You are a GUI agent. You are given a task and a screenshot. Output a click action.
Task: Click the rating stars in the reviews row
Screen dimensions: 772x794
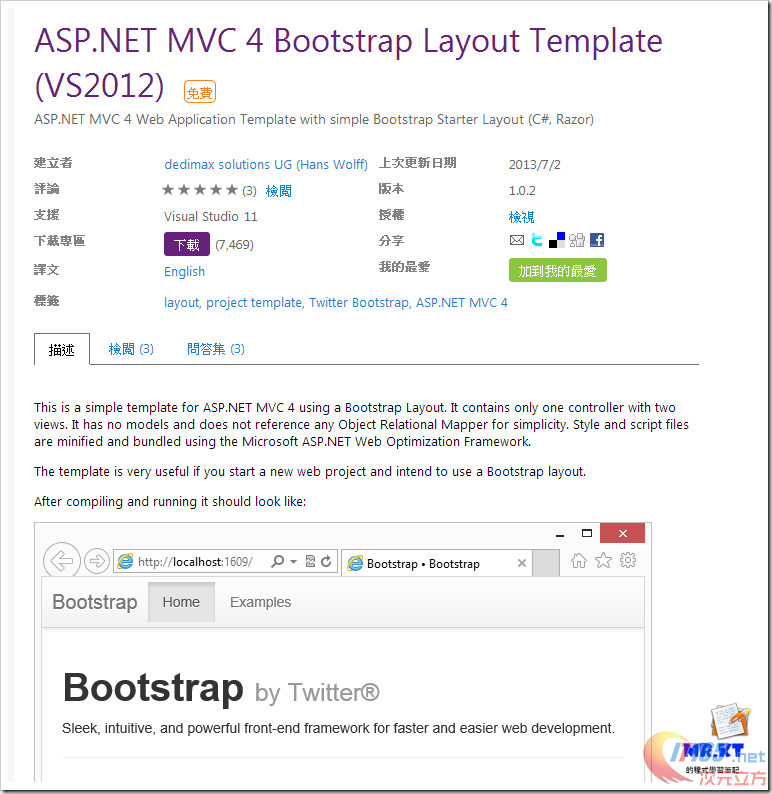click(199, 190)
